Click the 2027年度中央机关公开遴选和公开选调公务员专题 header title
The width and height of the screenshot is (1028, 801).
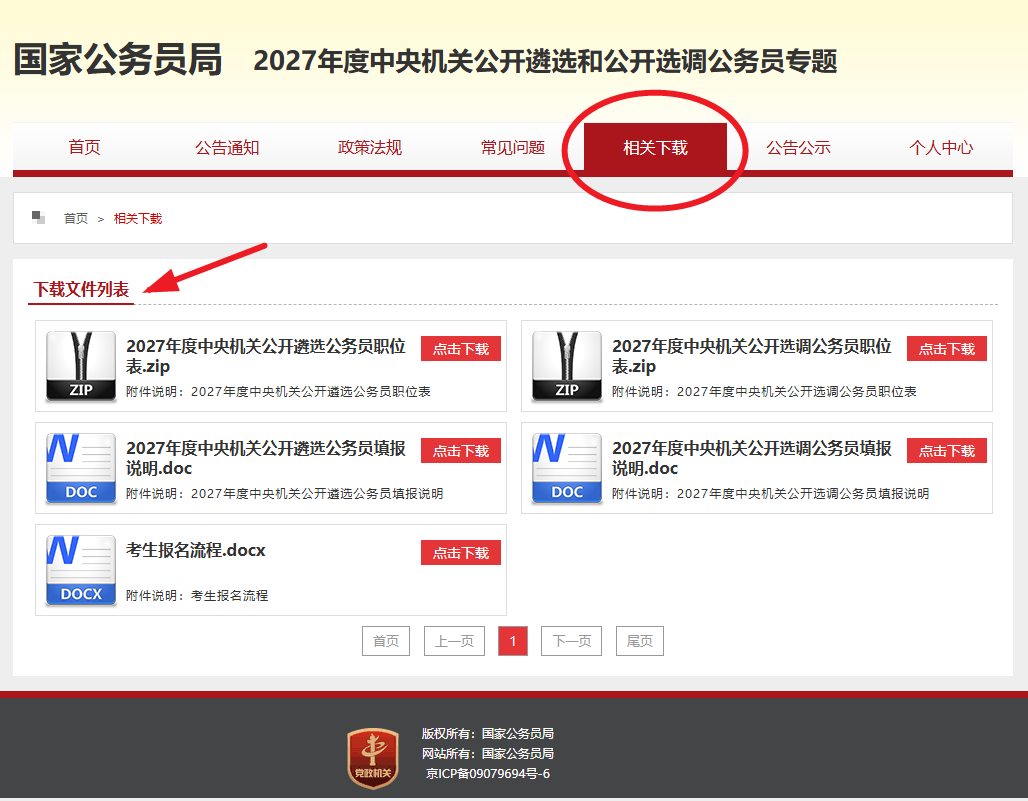(545, 61)
